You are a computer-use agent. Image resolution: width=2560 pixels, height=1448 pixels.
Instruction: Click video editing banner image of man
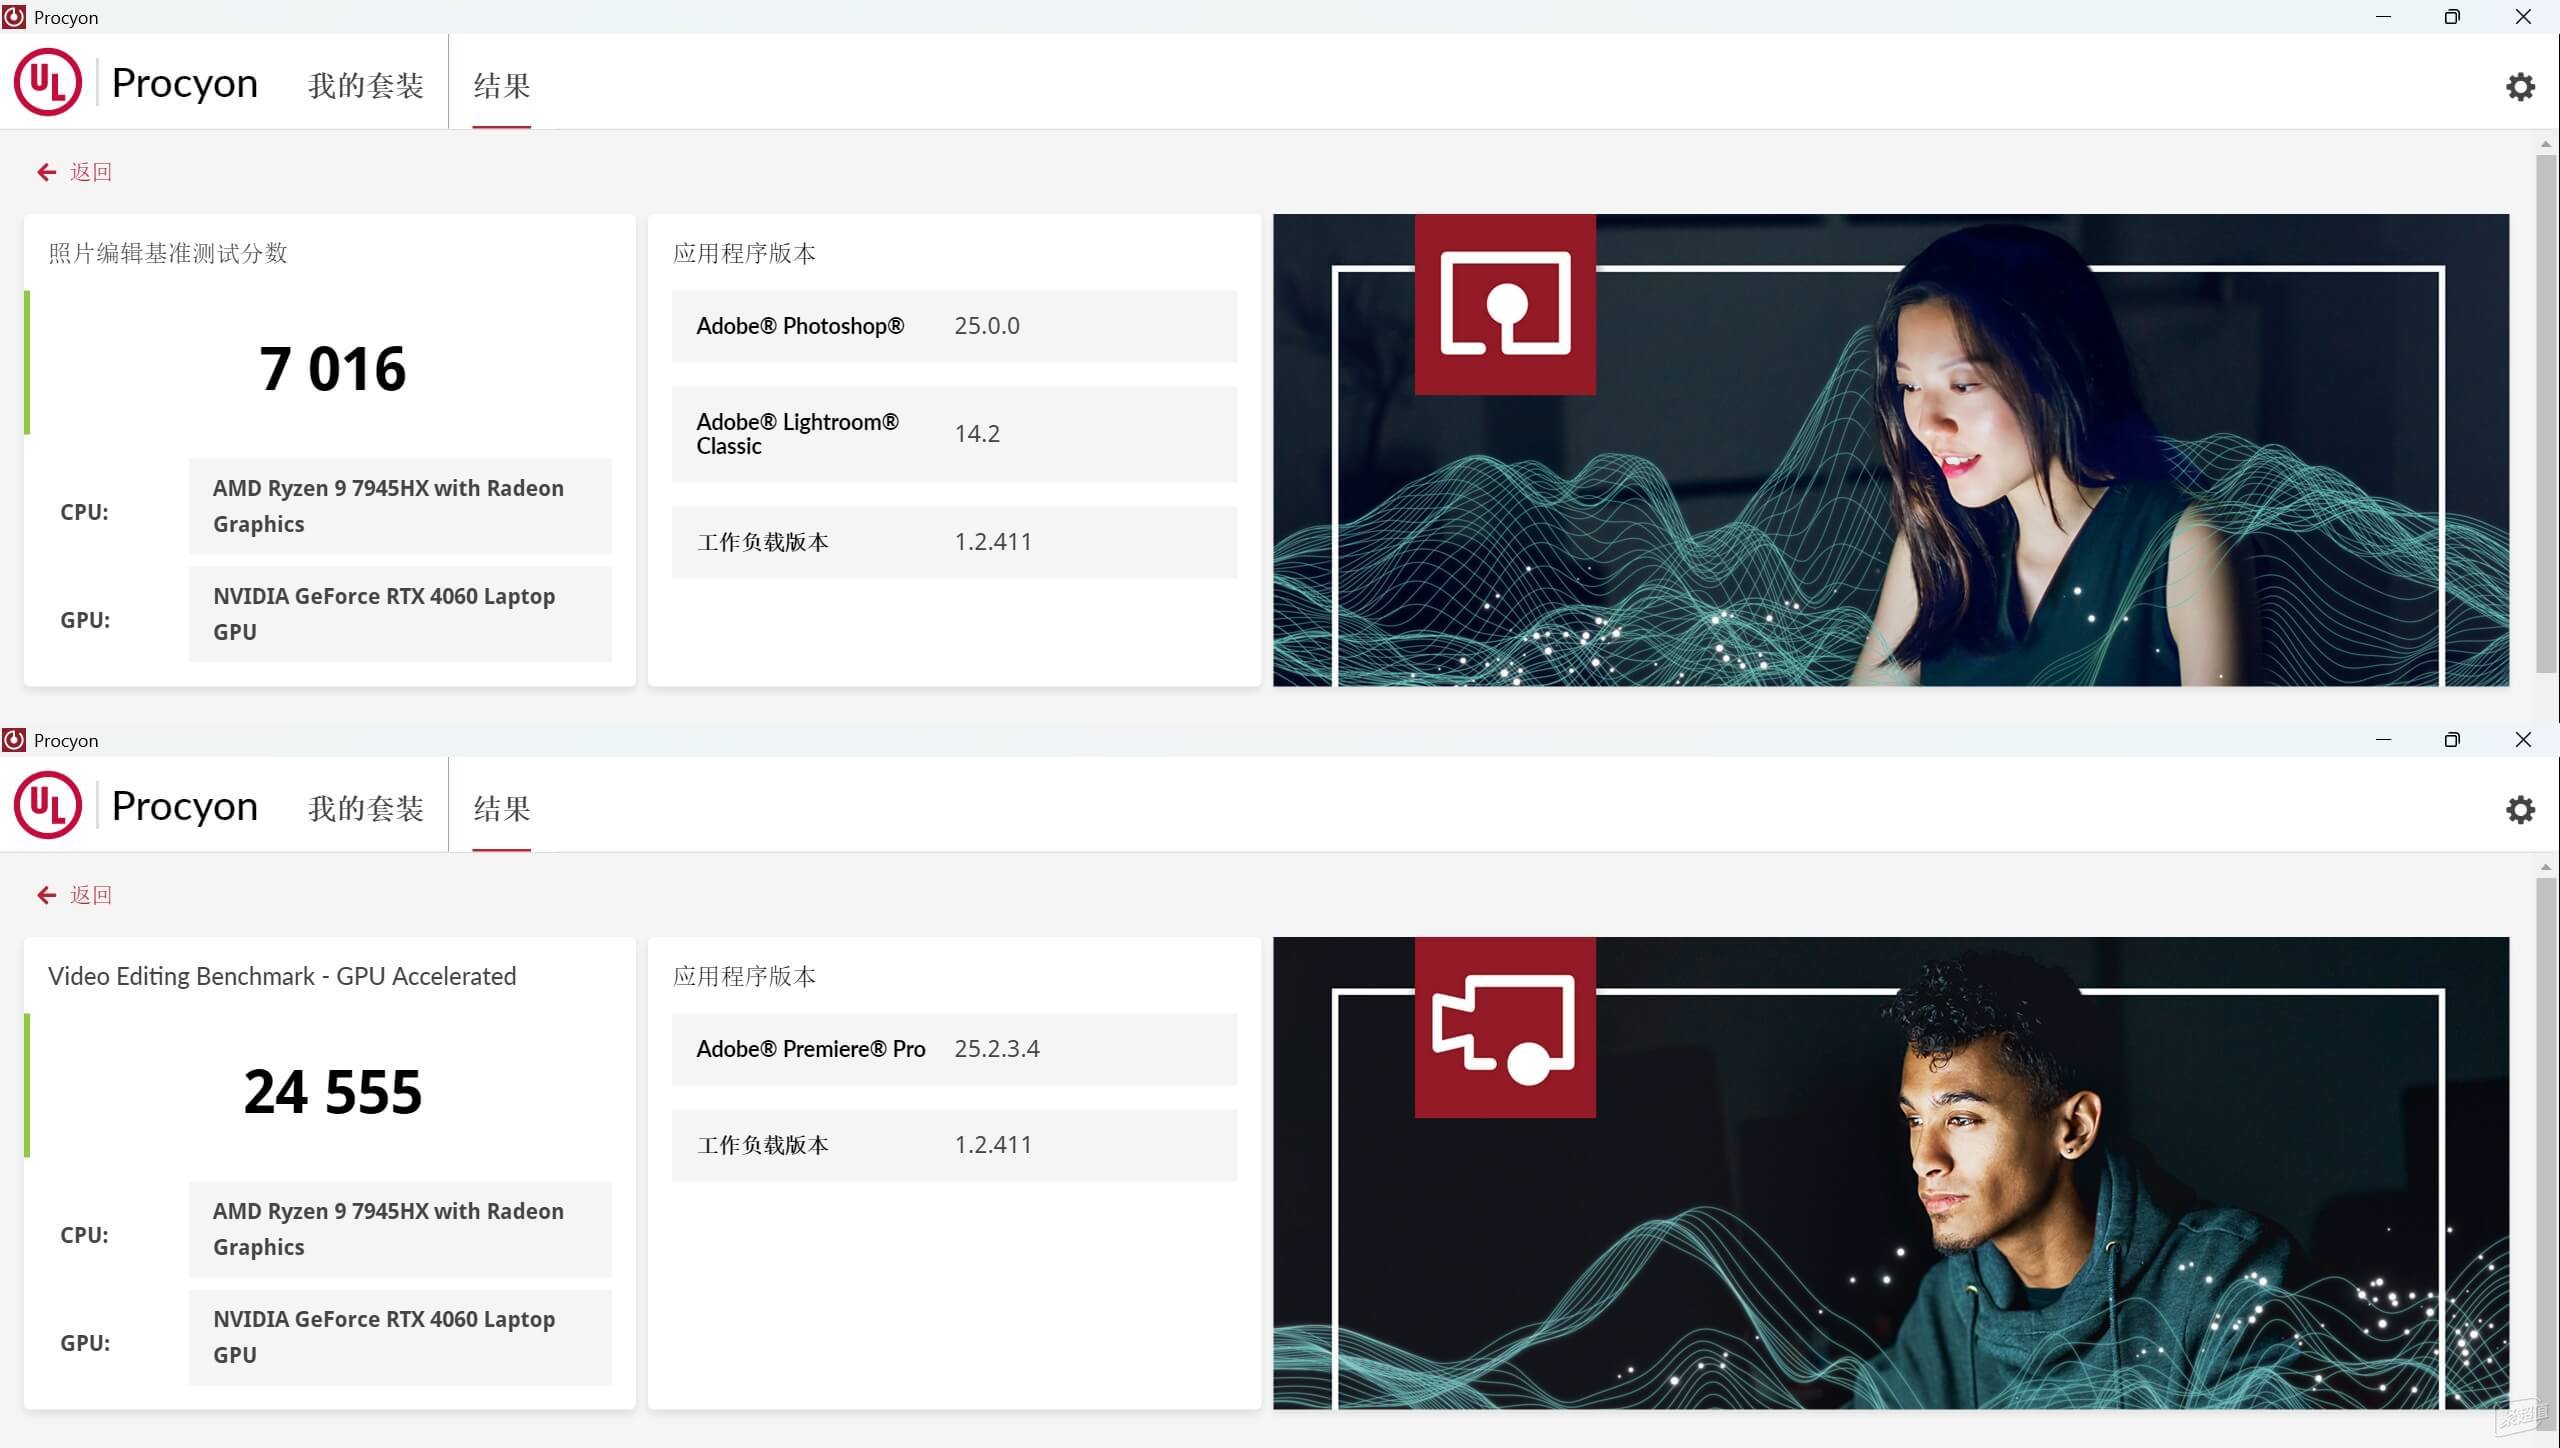(x=1891, y=1173)
